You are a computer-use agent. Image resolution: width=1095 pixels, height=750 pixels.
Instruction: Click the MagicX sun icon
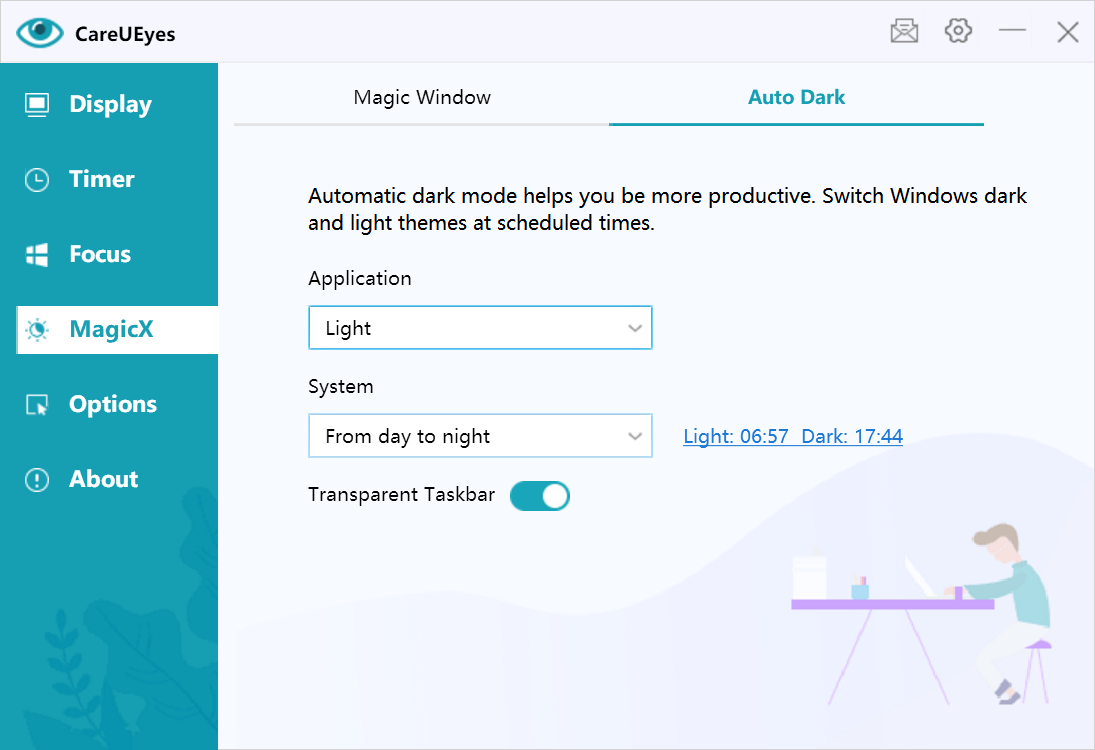(37, 330)
